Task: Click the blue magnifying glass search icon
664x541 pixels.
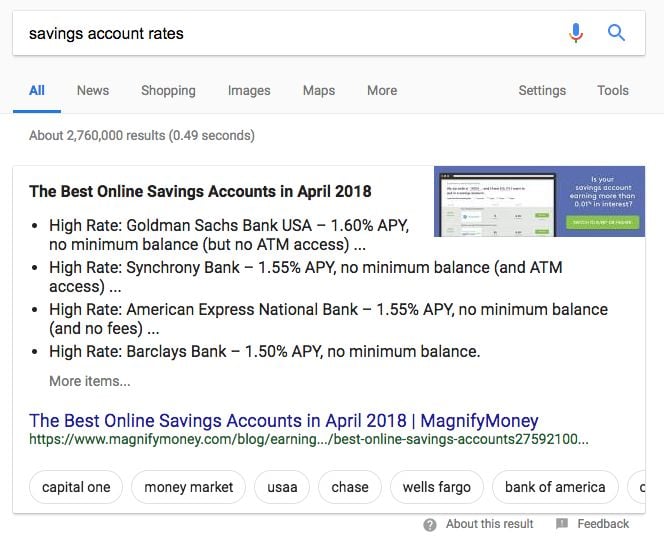Action: click(x=617, y=33)
